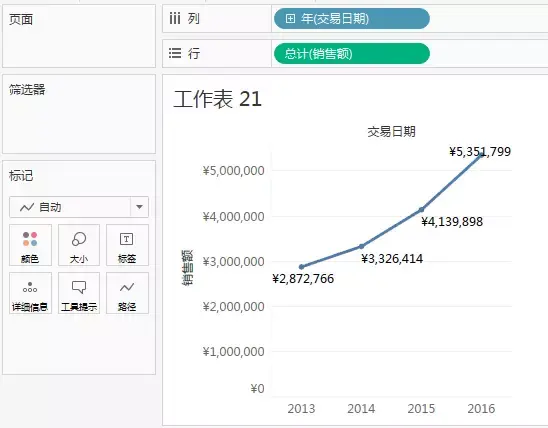Viewport: 548px width, 428px height.
Task: Click the 标记 (Marks) card title
Action: pyautogui.click(x=21, y=176)
